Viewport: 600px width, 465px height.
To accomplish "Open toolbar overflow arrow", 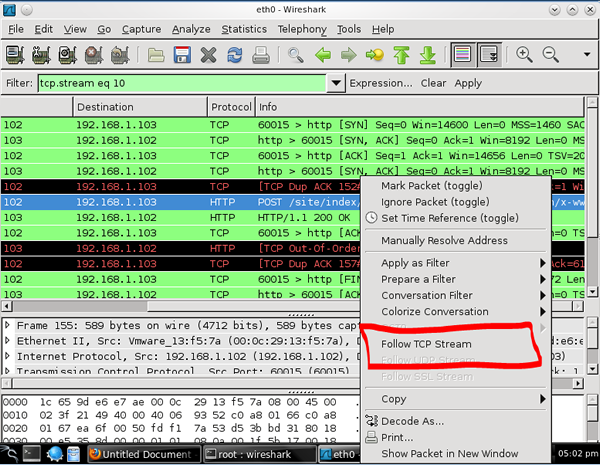I will coord(587,55).
